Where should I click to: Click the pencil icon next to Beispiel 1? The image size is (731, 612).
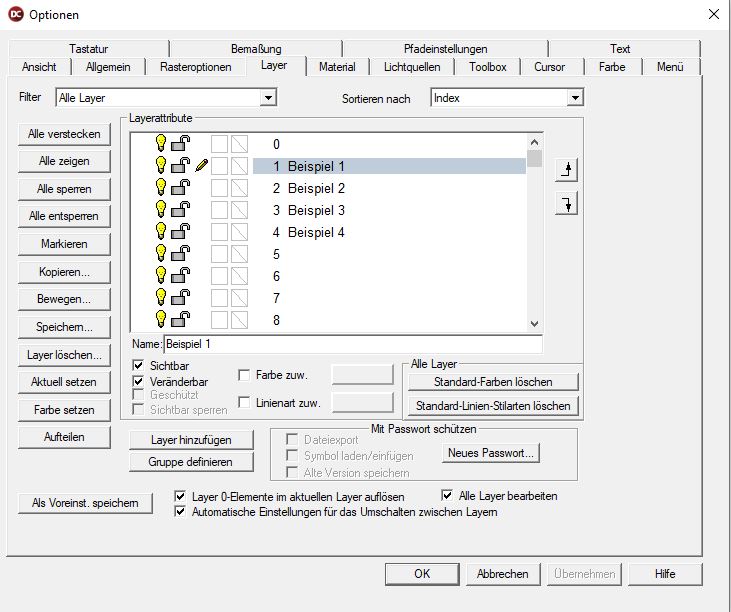pyautogui.click(x=201, y=166)
